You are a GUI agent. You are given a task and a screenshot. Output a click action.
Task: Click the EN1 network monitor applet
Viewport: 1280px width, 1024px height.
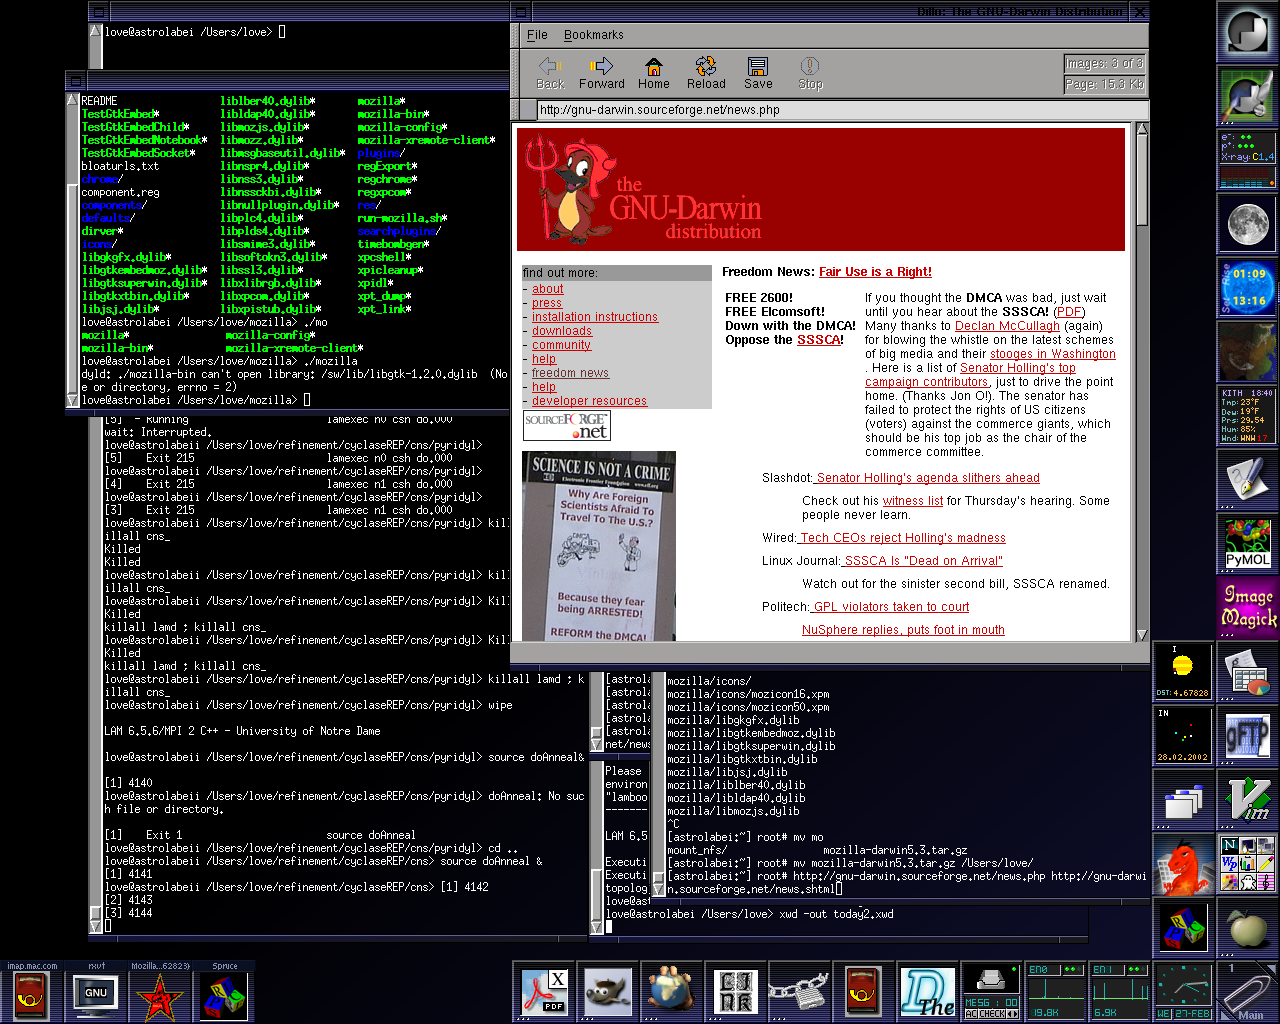tap(1119, 992)
